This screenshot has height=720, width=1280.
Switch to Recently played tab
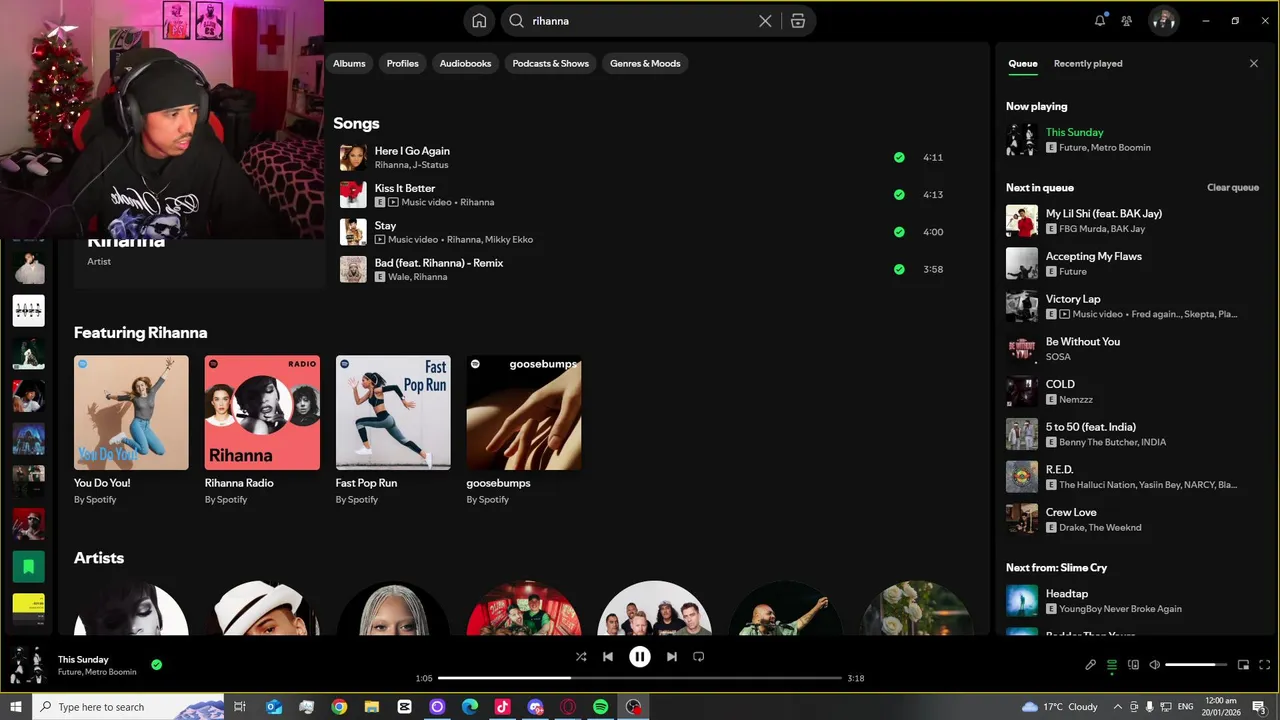click(x=1088, y=63)
